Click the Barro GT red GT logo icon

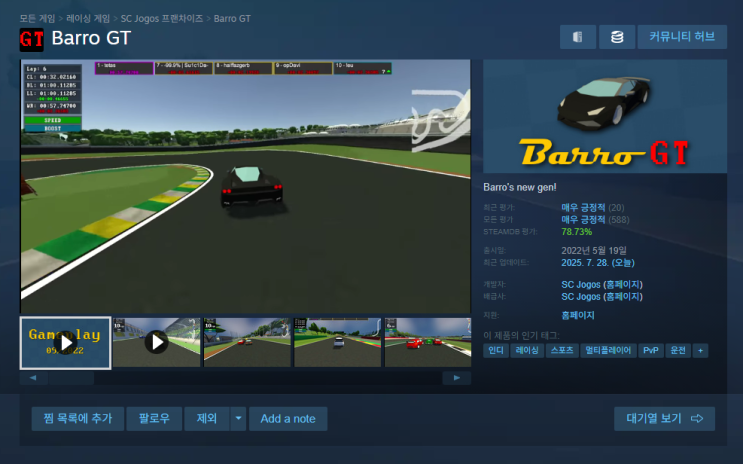(x=32, y=39)
